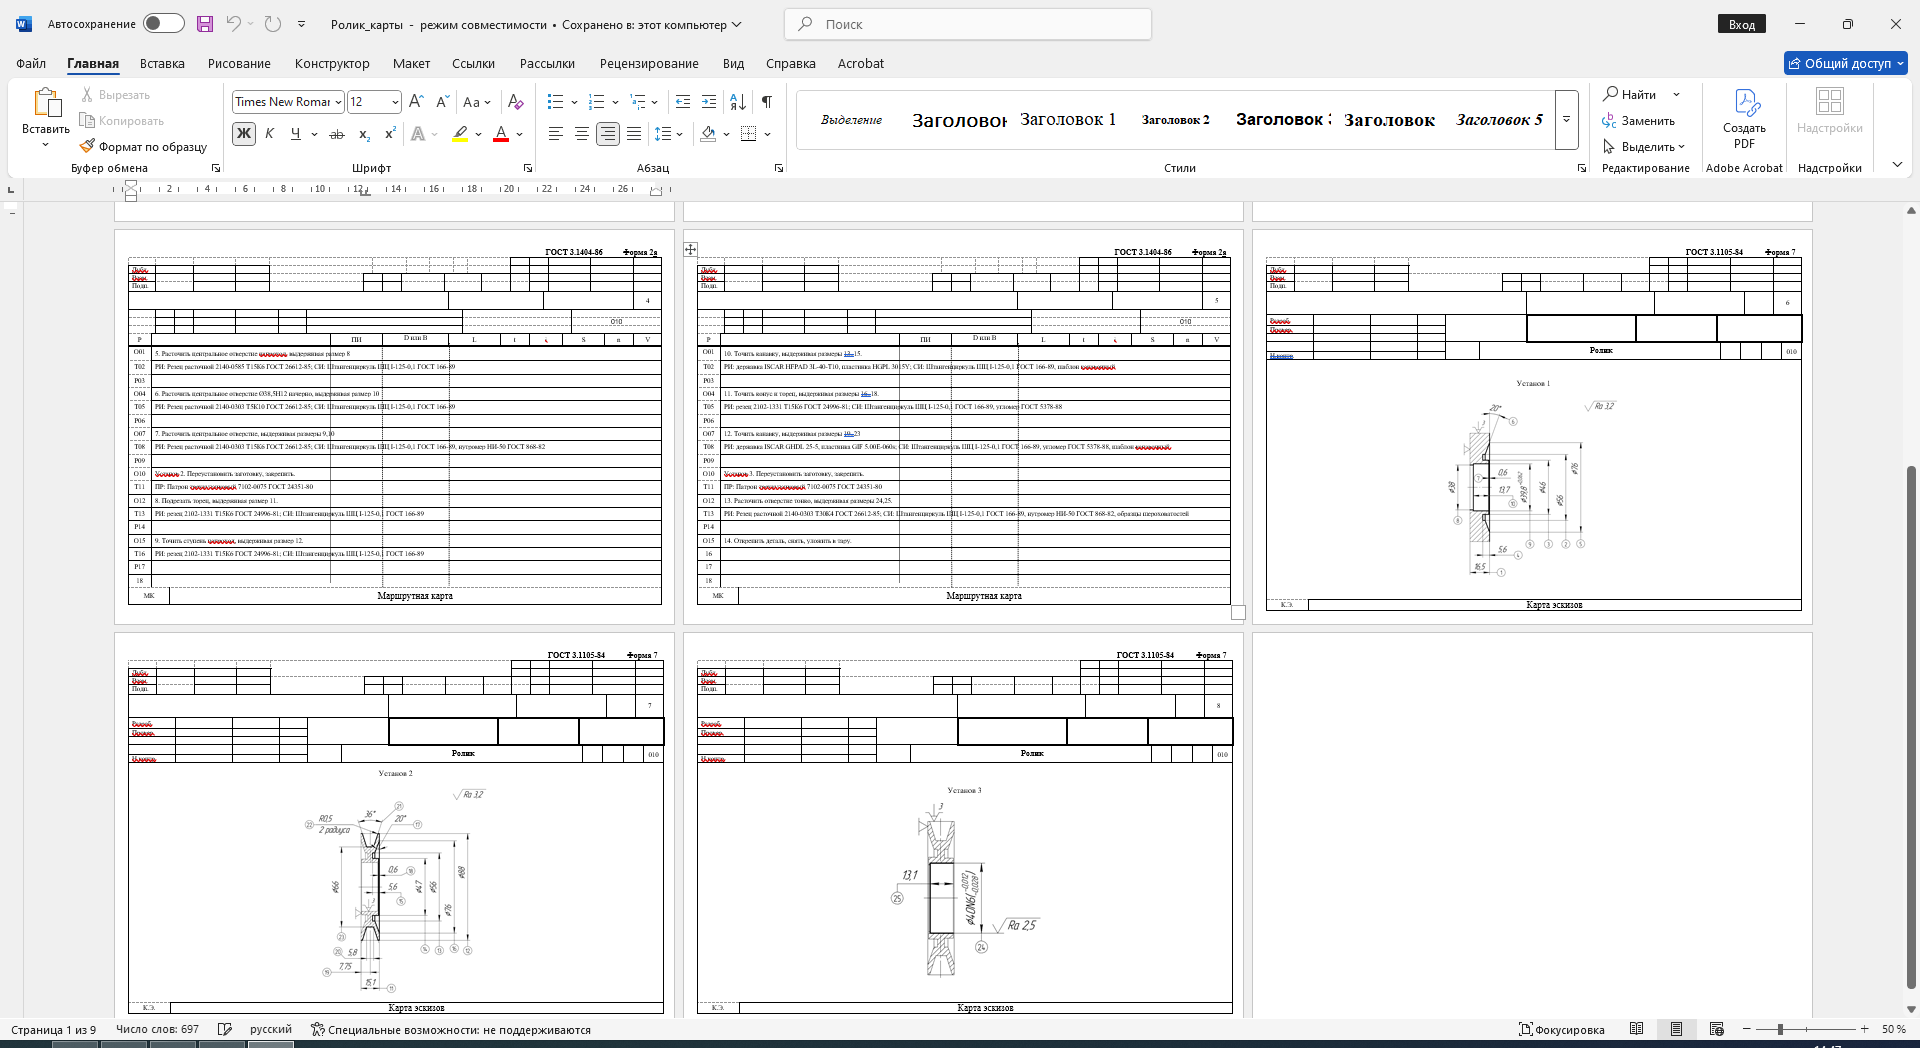Expand the styles gallery list
Viewport: 1920px width, 1048px height.
tap(1567, 120)
